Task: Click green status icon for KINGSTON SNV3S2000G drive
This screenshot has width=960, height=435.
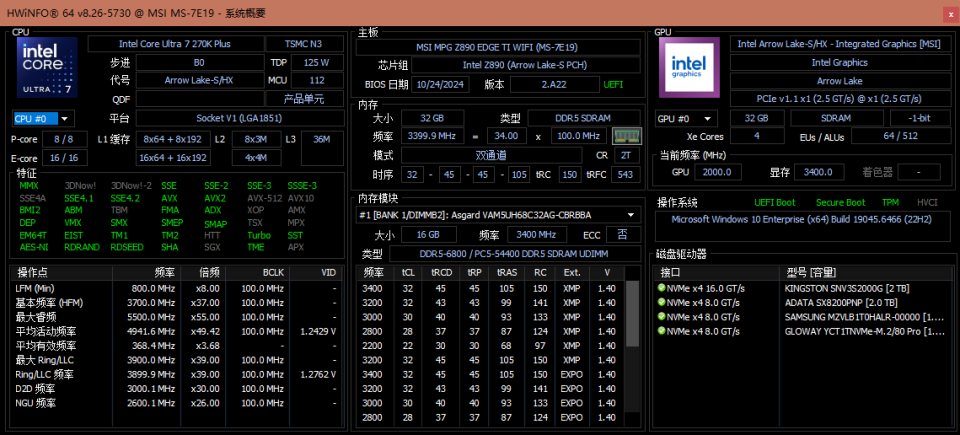Action: point(661,287)
